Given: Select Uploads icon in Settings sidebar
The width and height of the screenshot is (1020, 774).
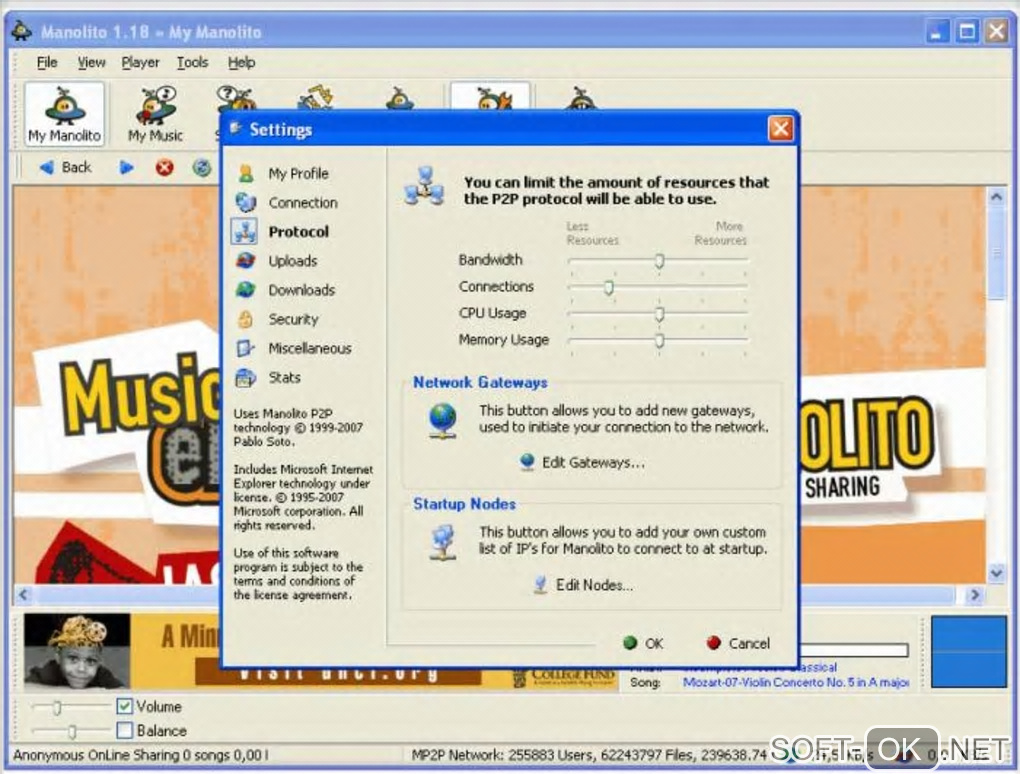Looking at the screenshot, I should [x=246, y=260].
